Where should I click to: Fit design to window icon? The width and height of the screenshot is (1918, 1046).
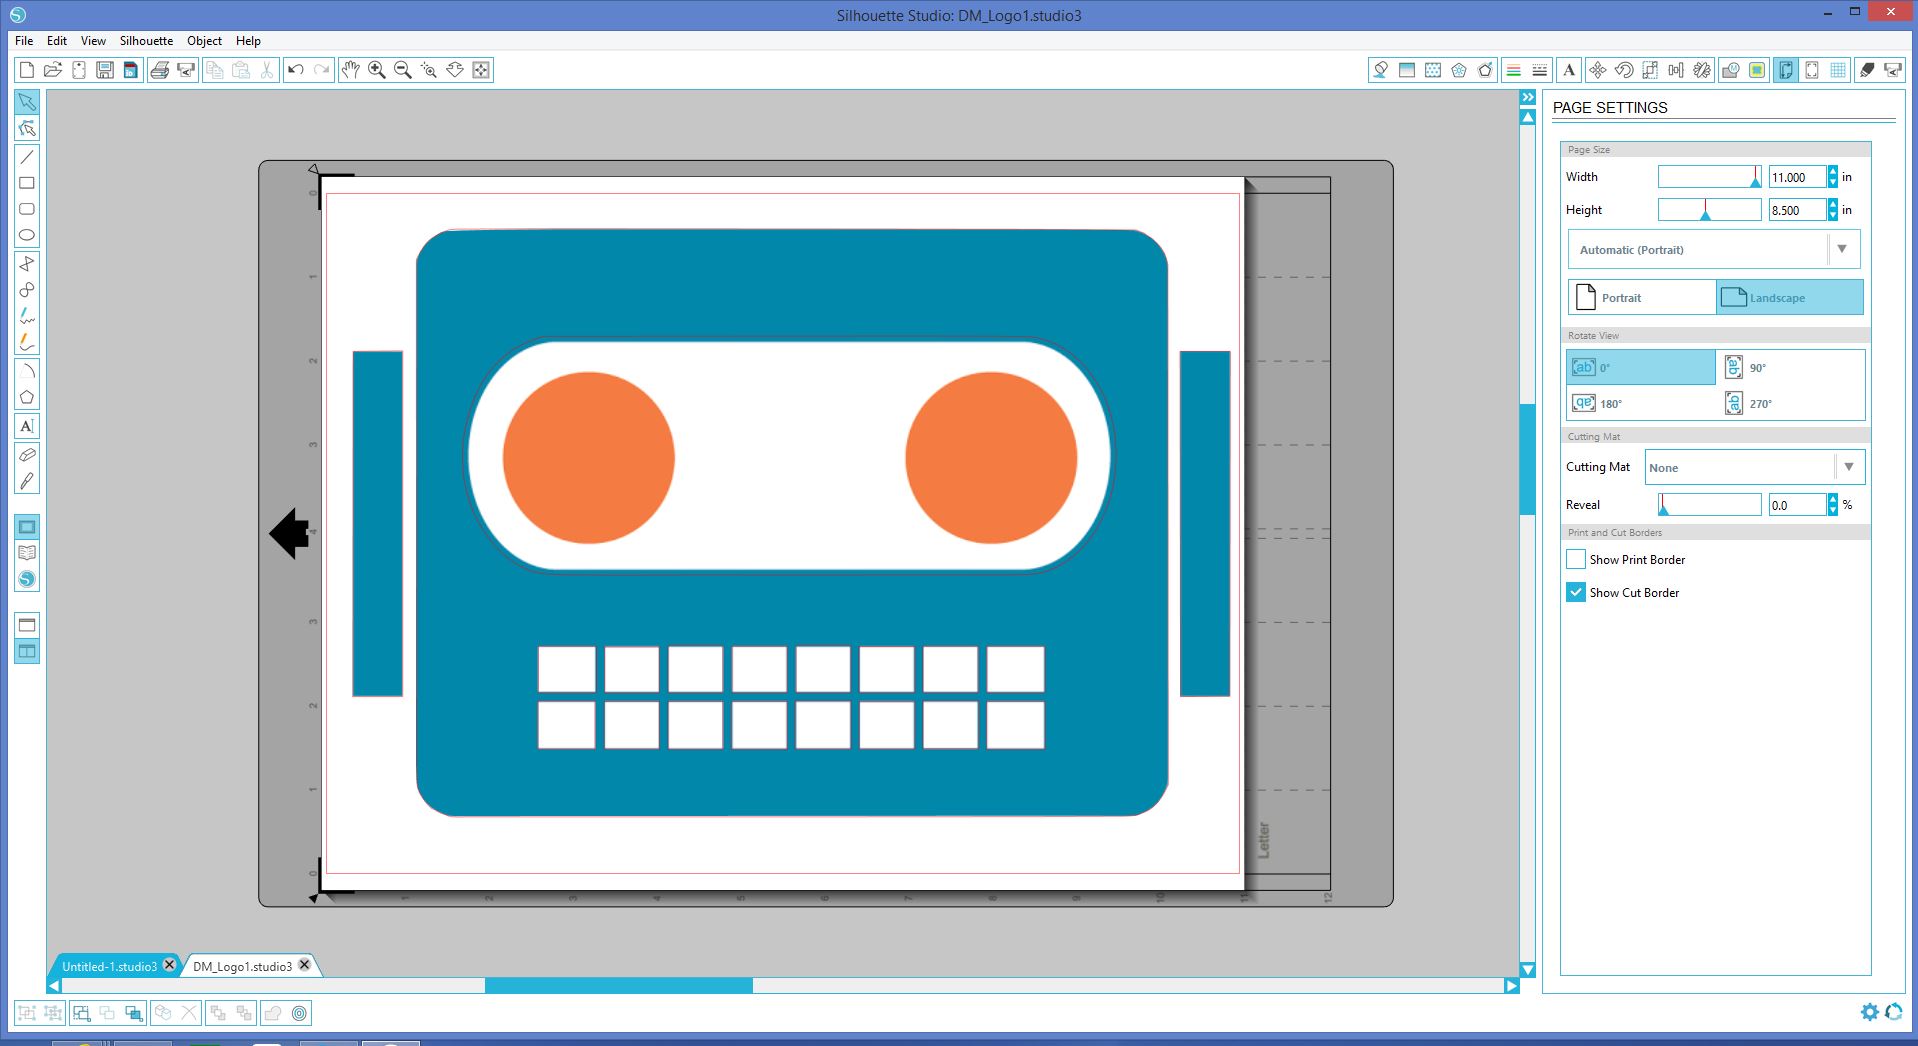coord(481,70)
